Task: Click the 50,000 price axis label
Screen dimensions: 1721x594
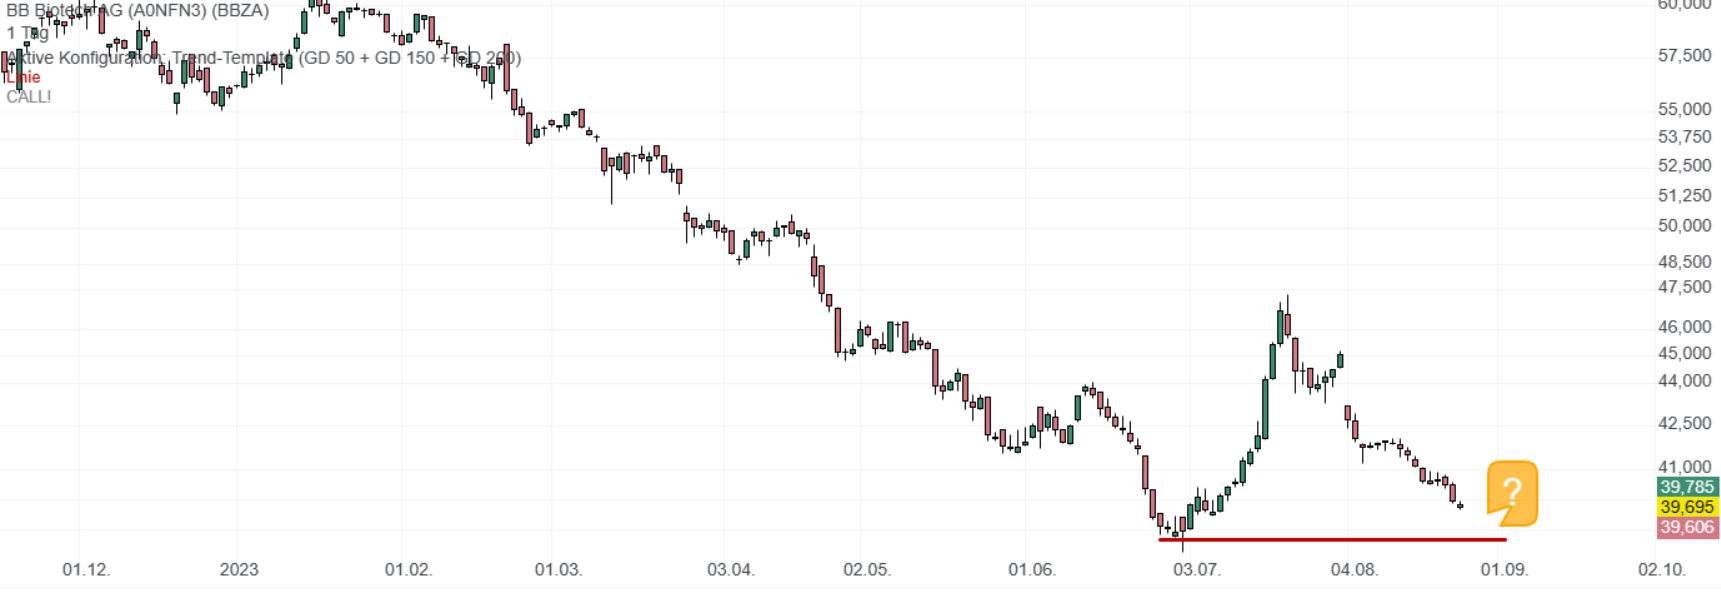Action: (1684, 226)
